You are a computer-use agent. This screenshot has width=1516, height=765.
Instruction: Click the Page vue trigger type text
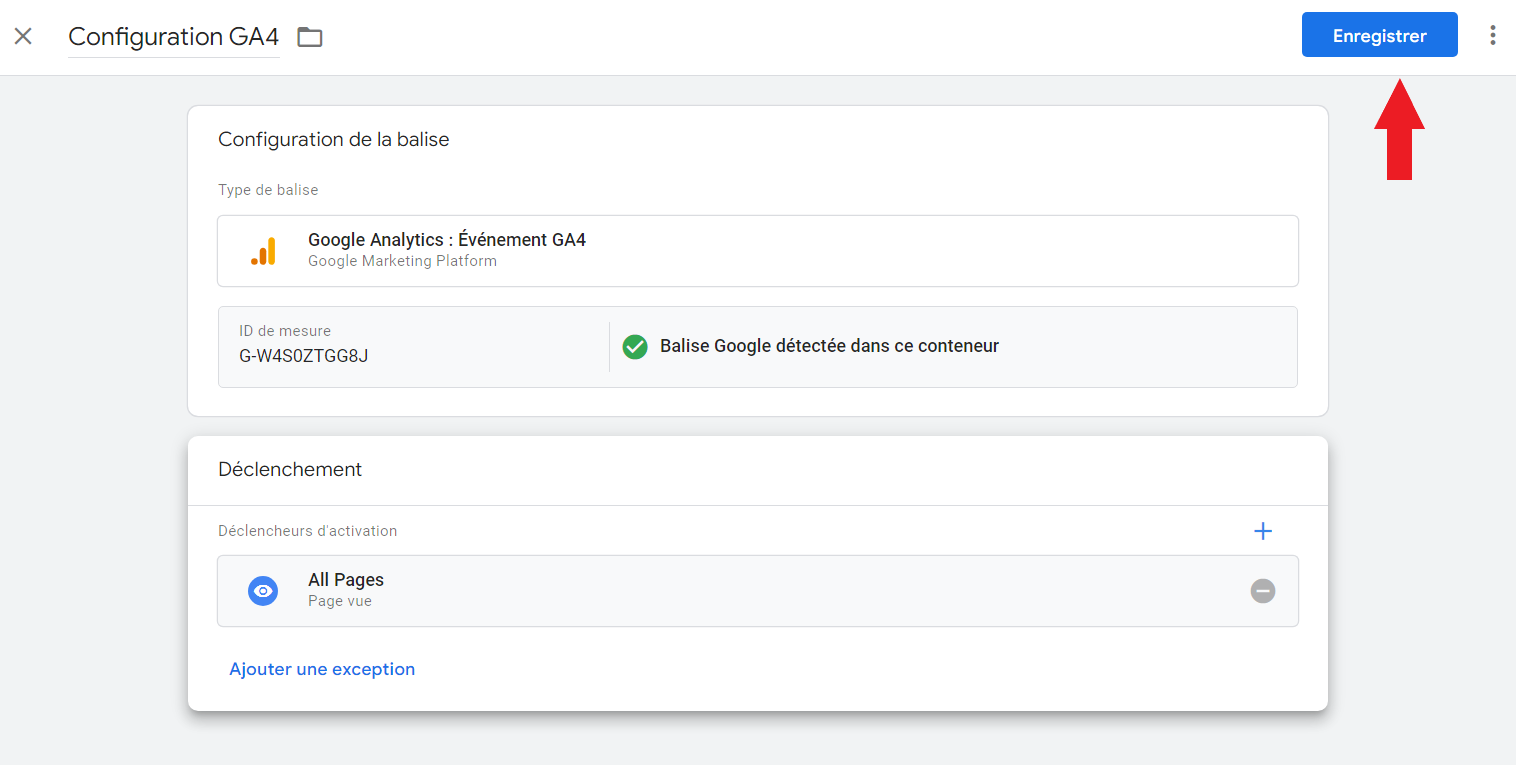tap(340, 601)
